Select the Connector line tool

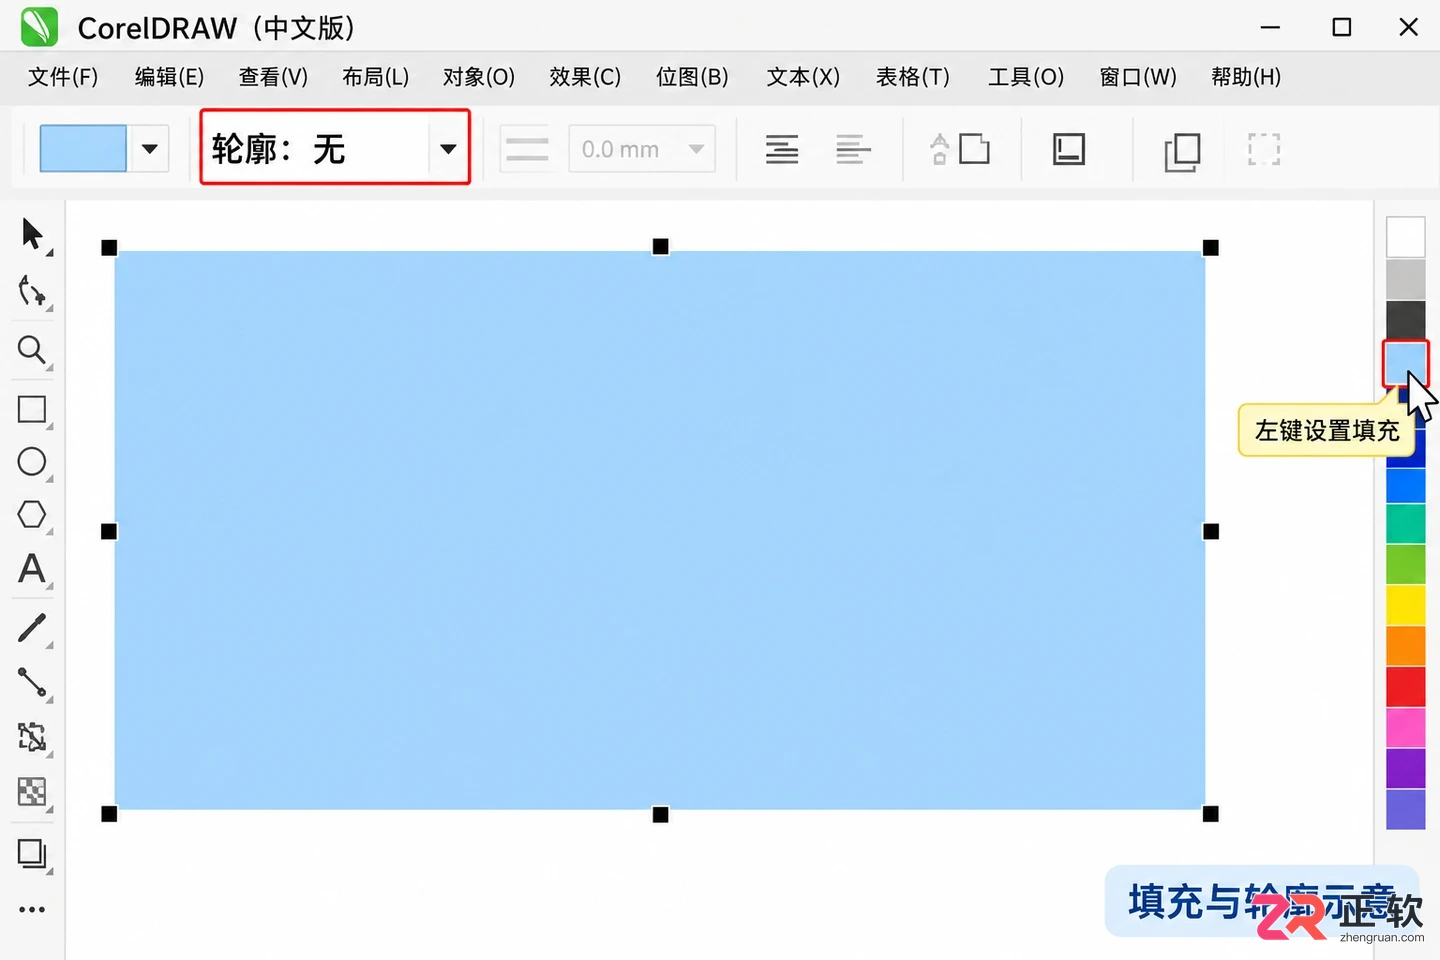pos(32,682)
